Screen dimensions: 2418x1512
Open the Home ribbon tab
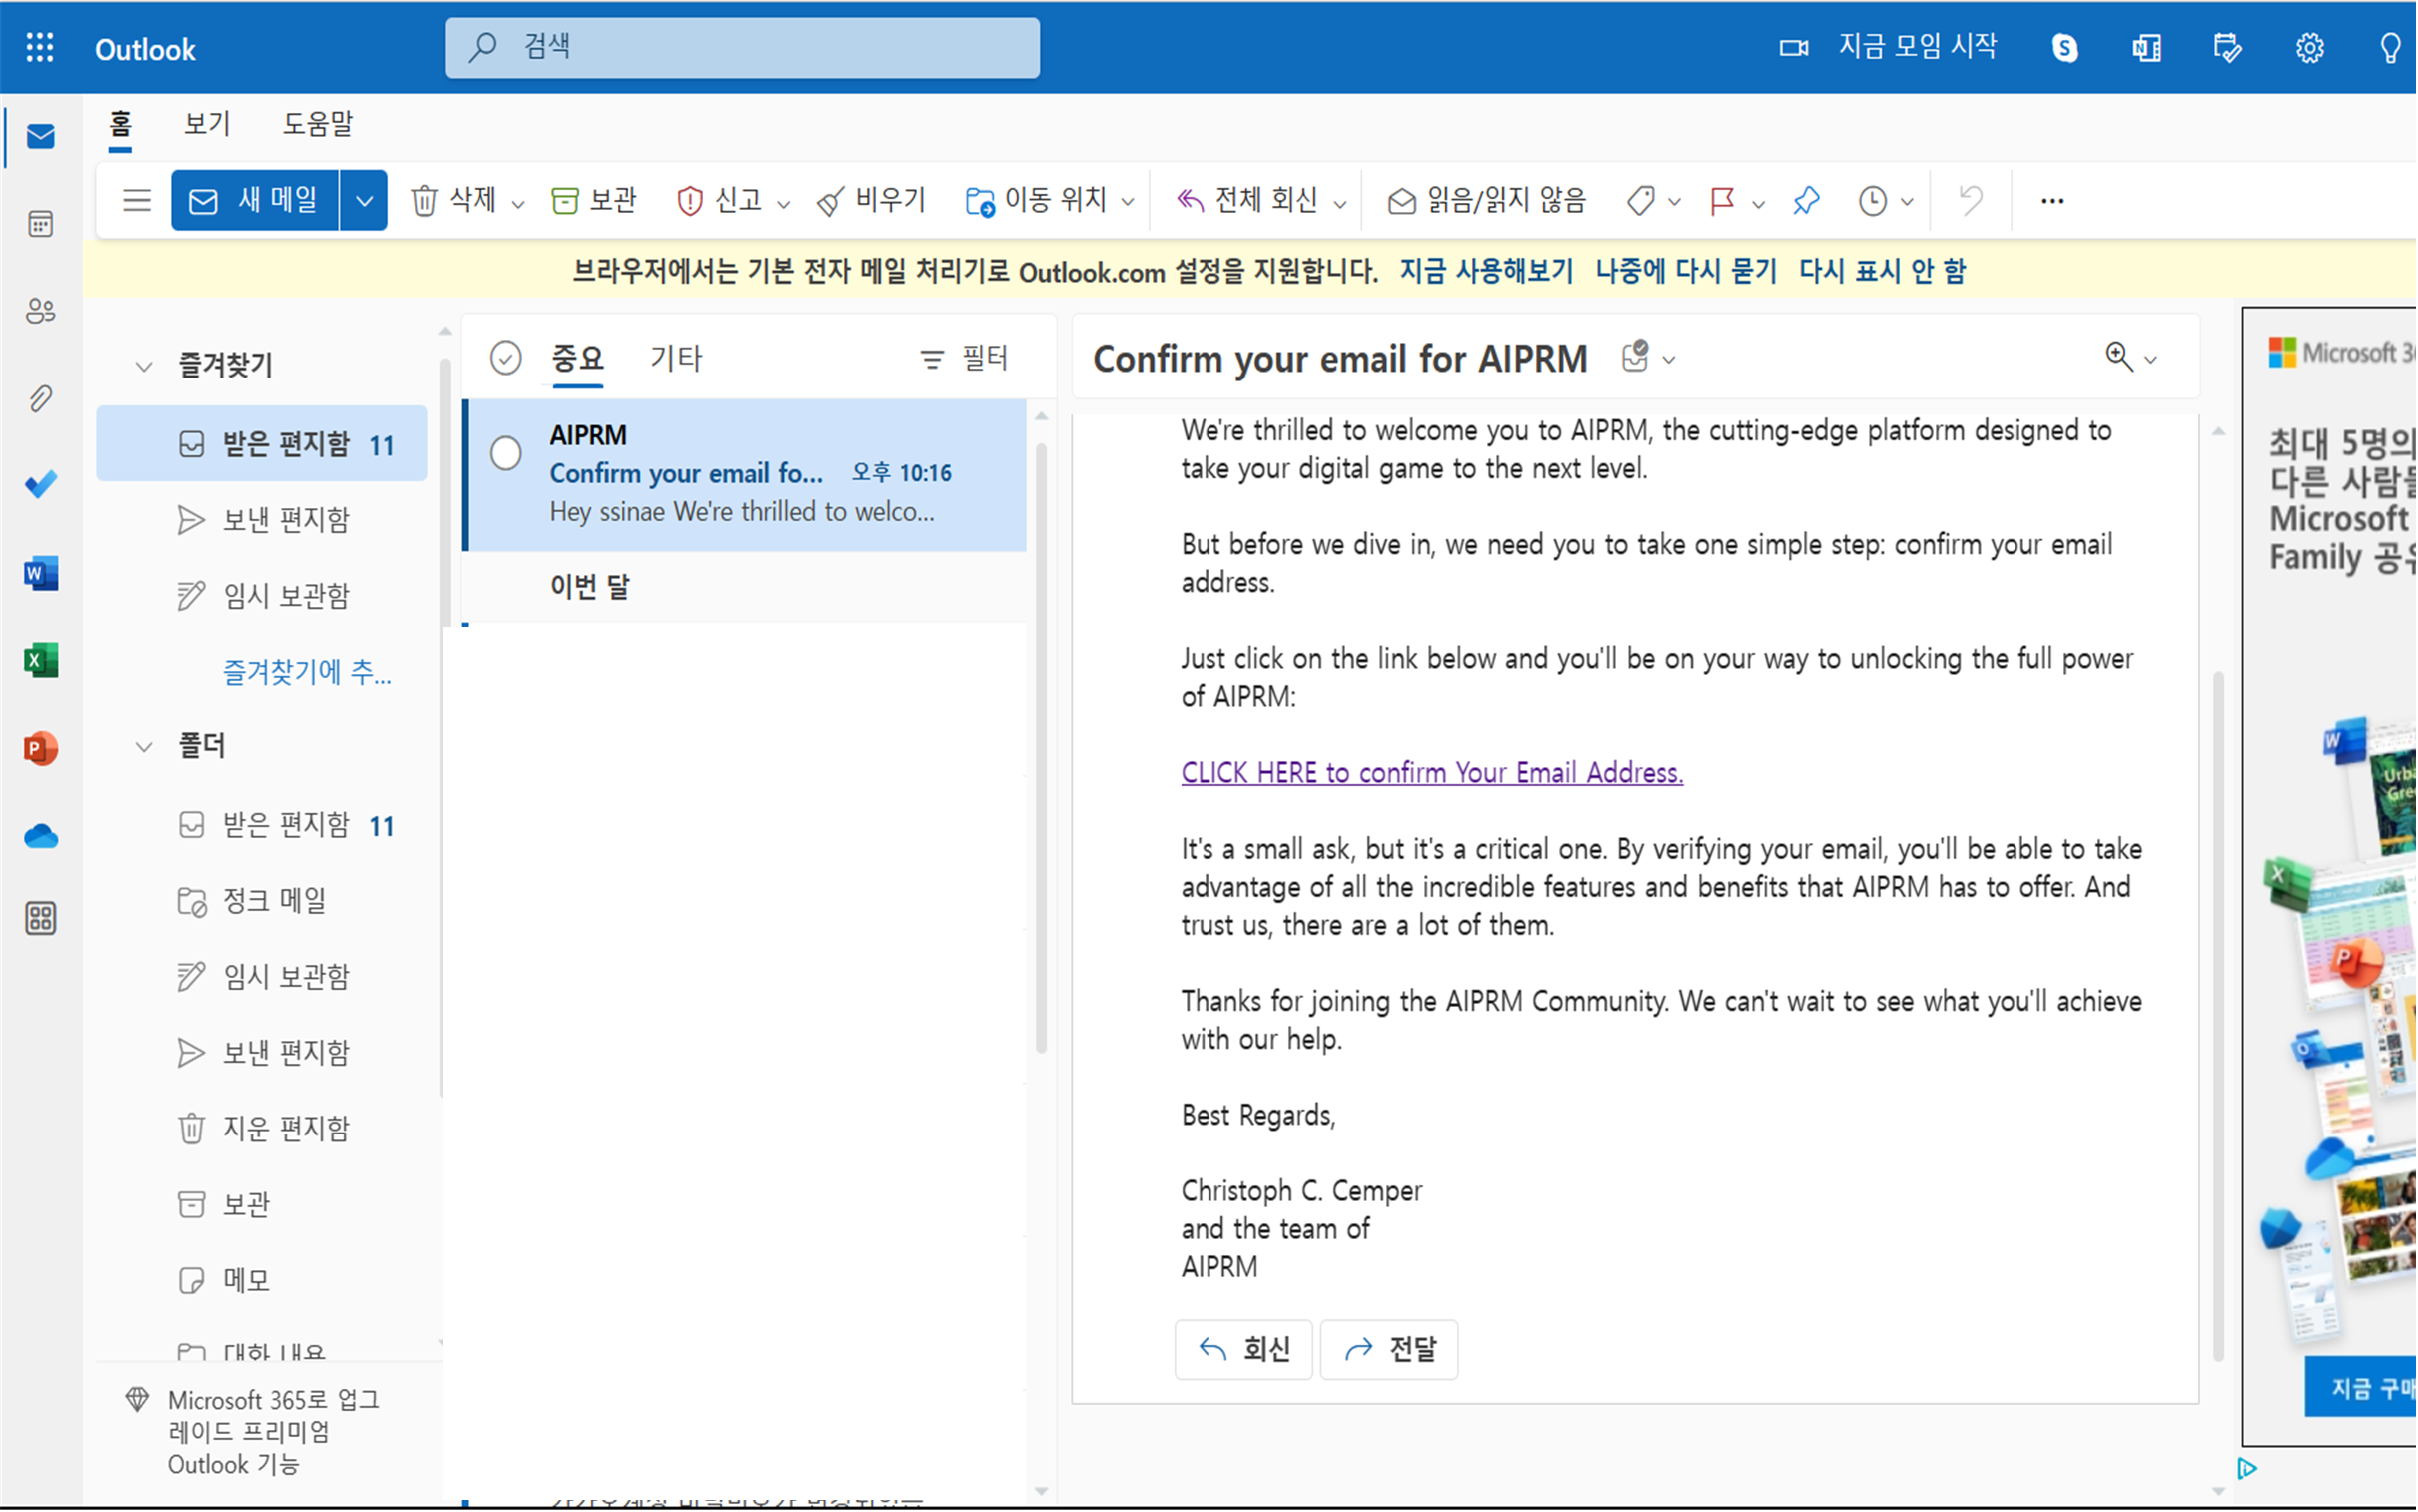[120, 124]
